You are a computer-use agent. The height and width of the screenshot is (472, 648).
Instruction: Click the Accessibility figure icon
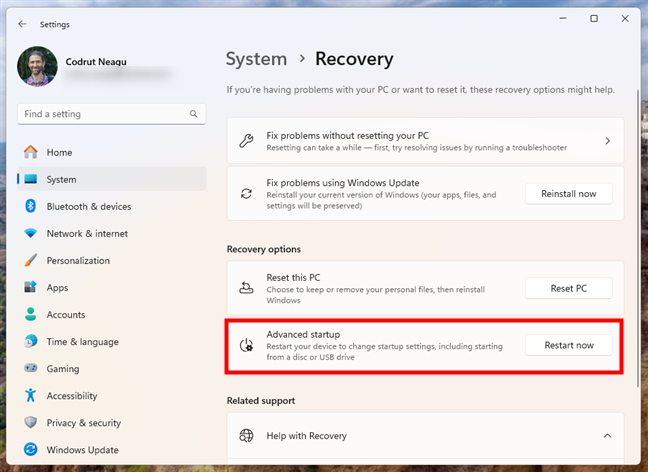(x=31, y=395)
